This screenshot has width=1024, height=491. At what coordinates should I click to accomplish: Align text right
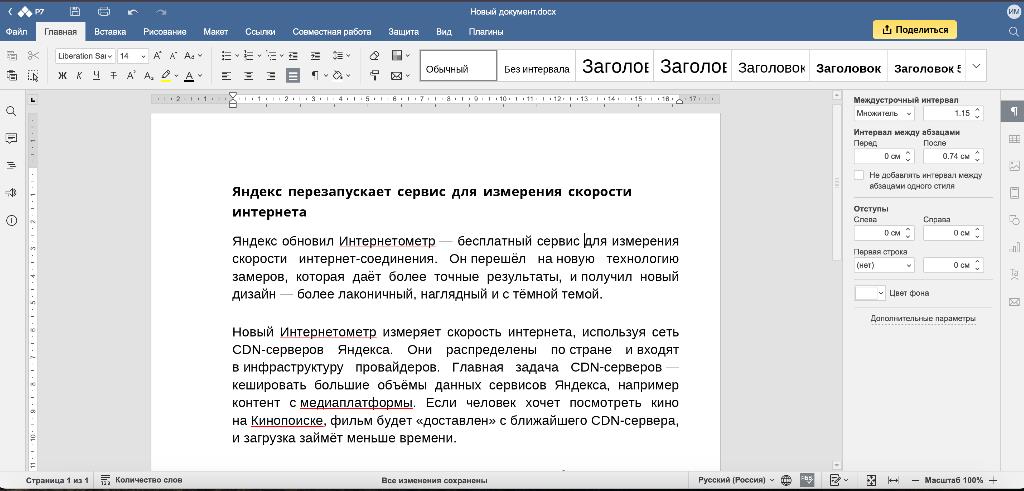(270, 76)
